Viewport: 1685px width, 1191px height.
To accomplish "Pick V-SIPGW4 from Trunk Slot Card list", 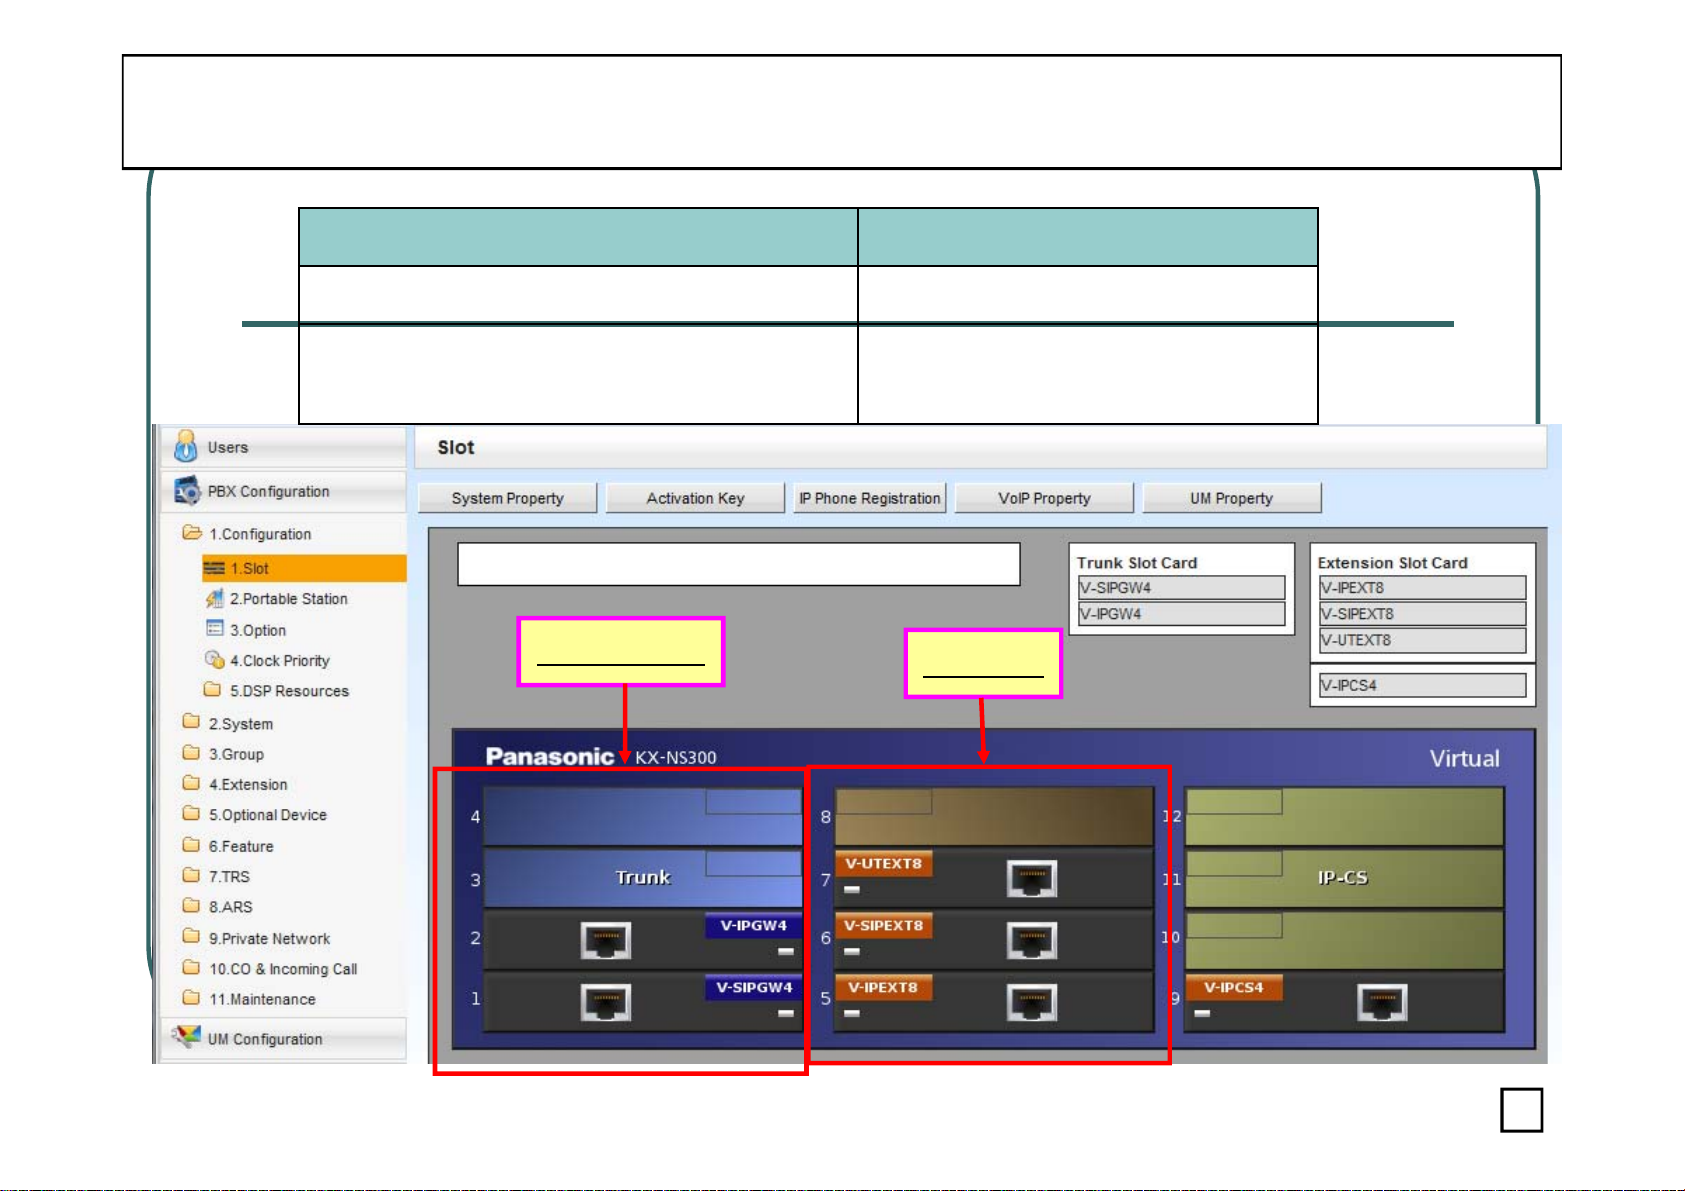I will pos(1181,588).
